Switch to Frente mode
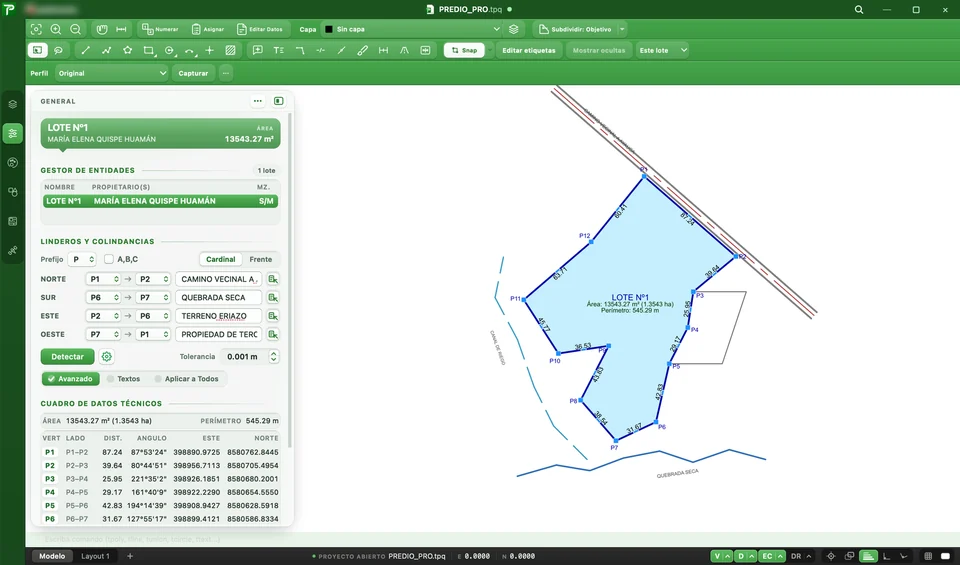 (261, 260)
